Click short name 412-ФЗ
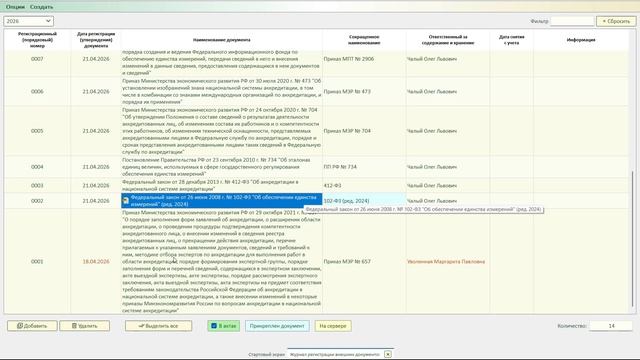This screenshot has height=360, width=640. pyautogui.click(x=332, y=185)
